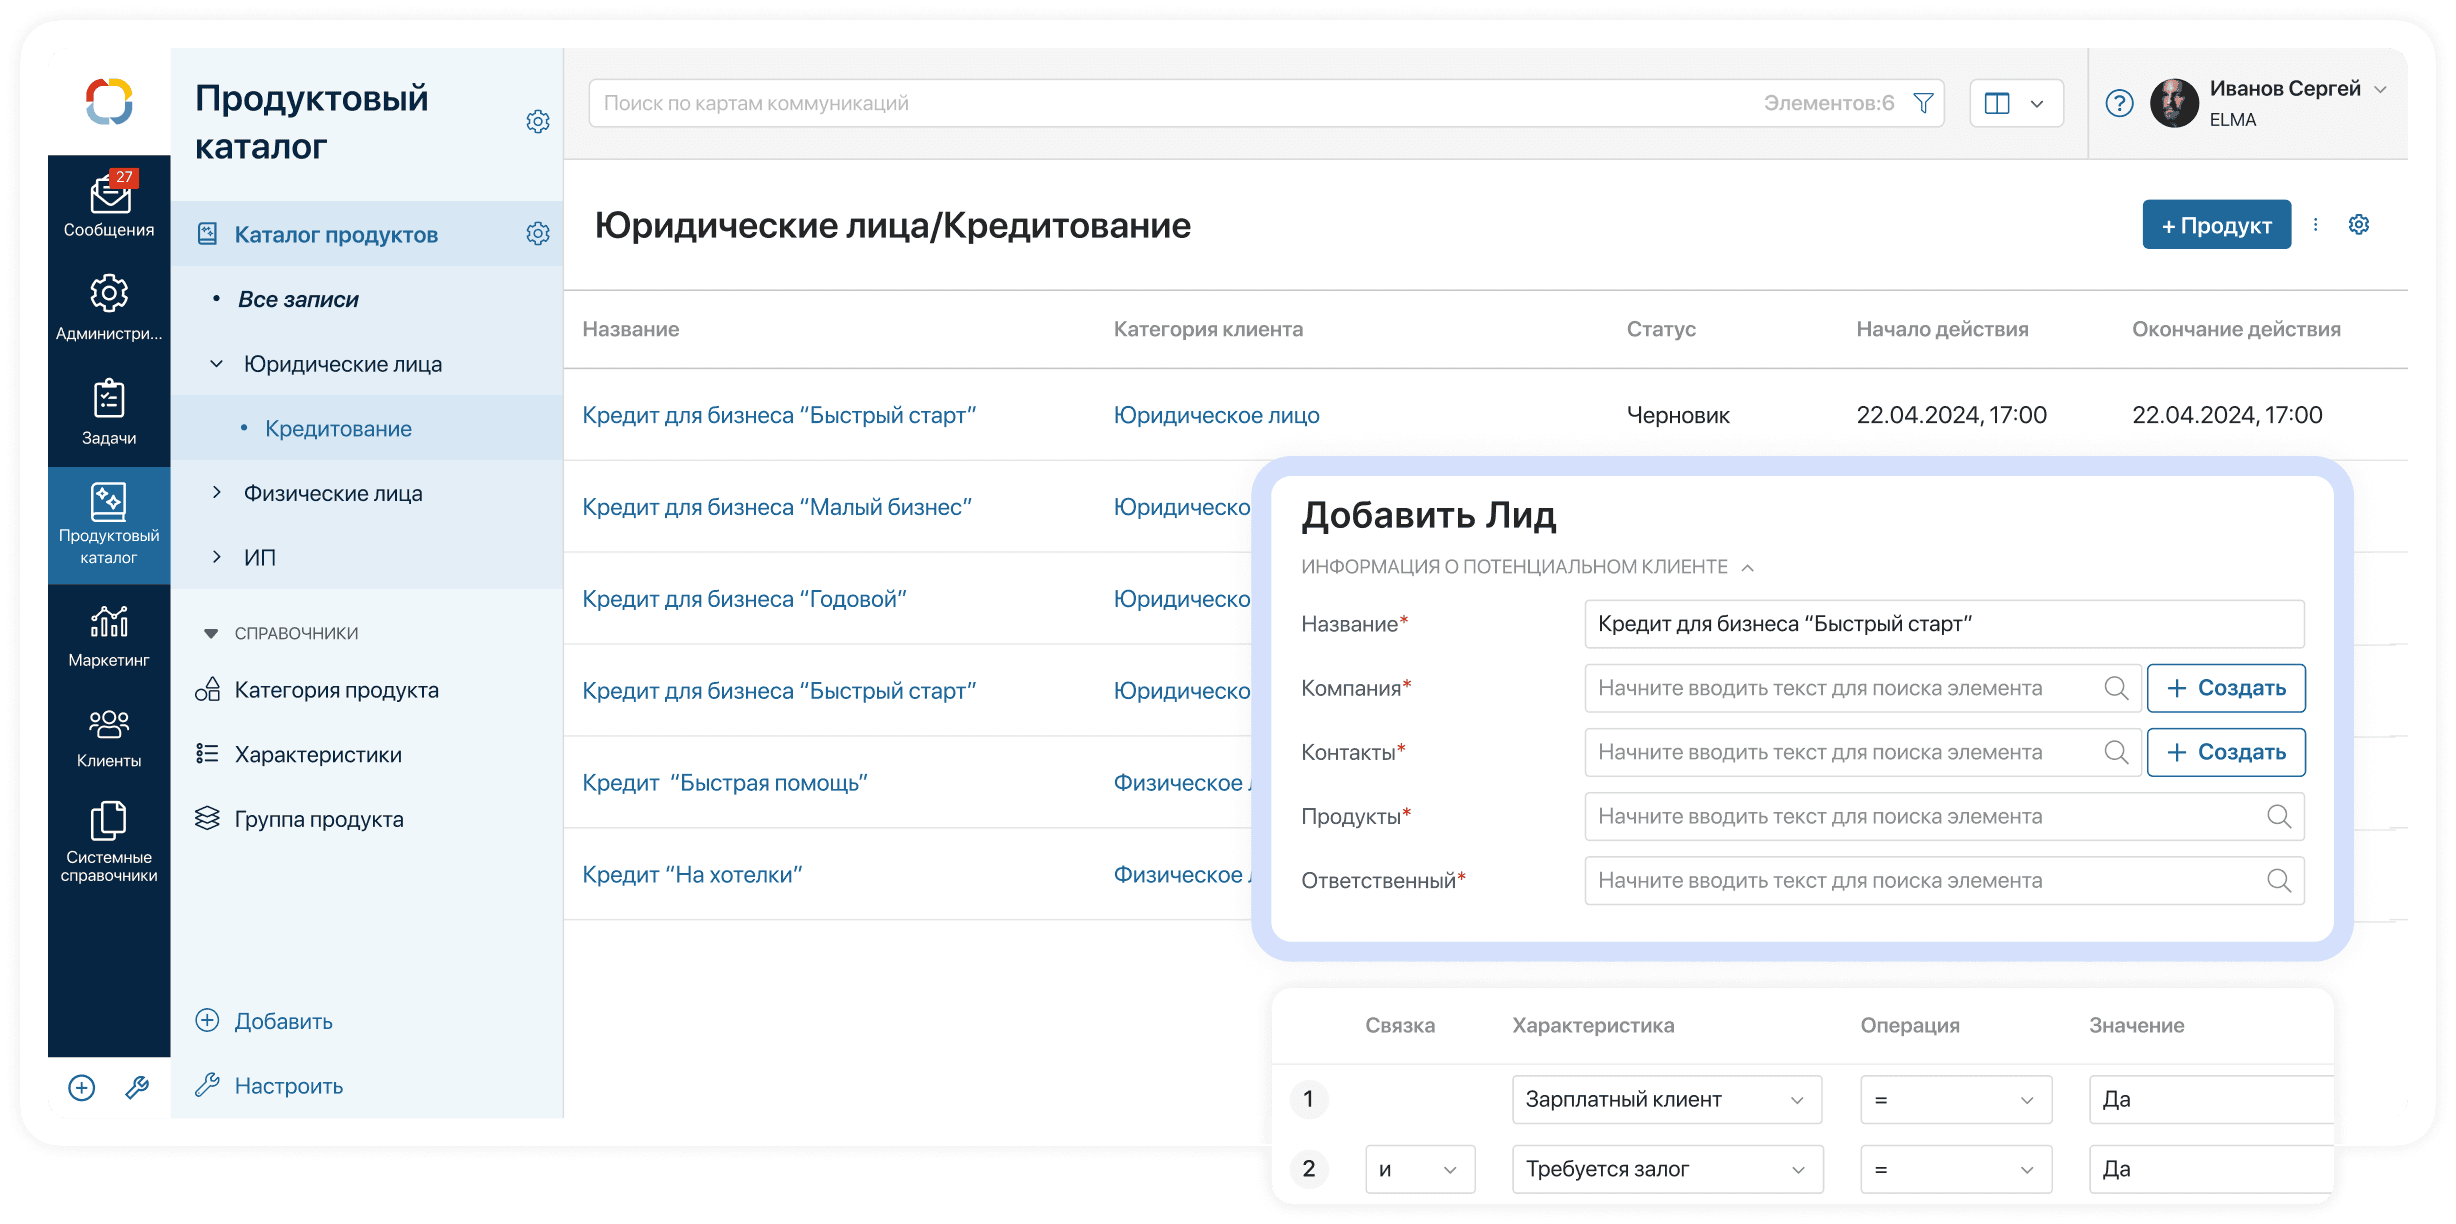Open the Категория продукта reference
Screen dimensions: 2456x1224
tap(336, 690)
